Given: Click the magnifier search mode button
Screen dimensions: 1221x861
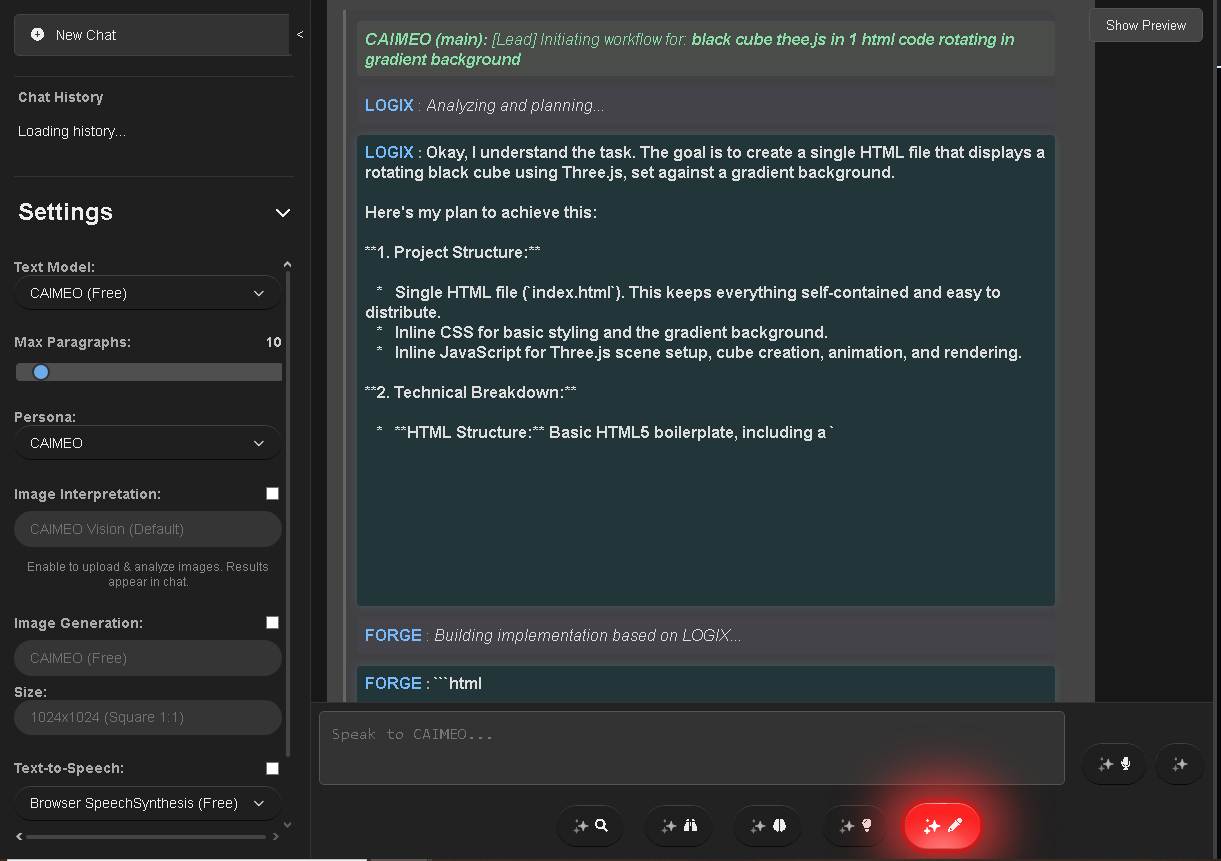Looking at the screenshot, I should pos(590,826).
